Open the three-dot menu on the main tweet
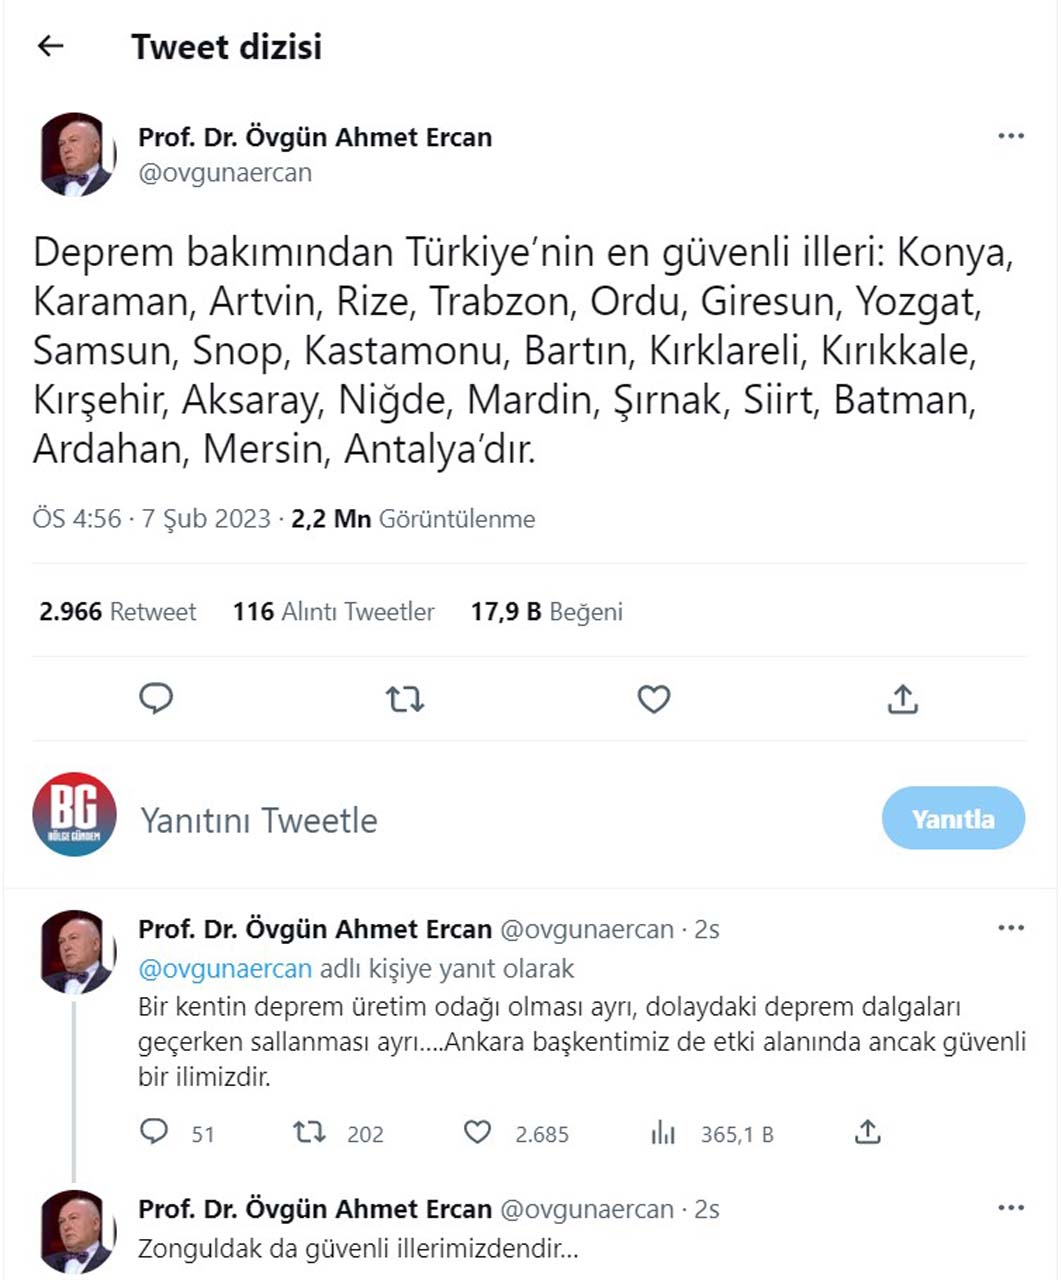This screenshot has width=1062, height=1280. (x=1010, y=138)
